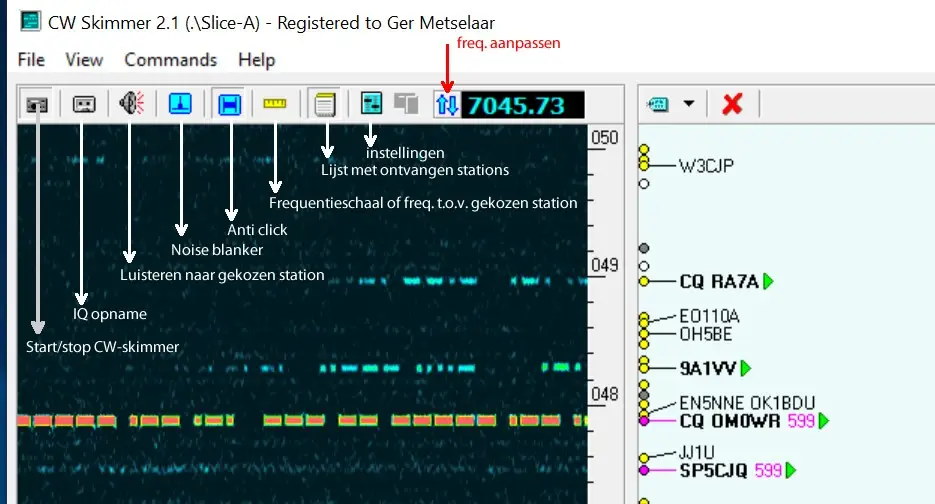The height and width of the screenshot is (504, 935).
Task: Open the View menu
Action: click(x=84, y=60)
